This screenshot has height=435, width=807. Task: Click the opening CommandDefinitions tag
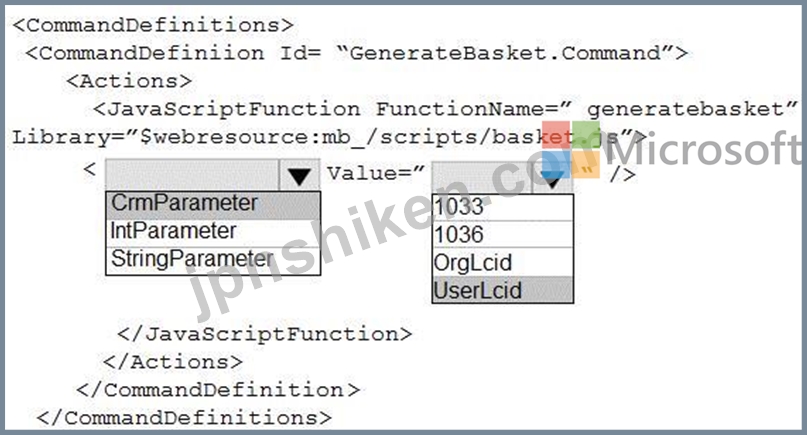pos(153,25)
